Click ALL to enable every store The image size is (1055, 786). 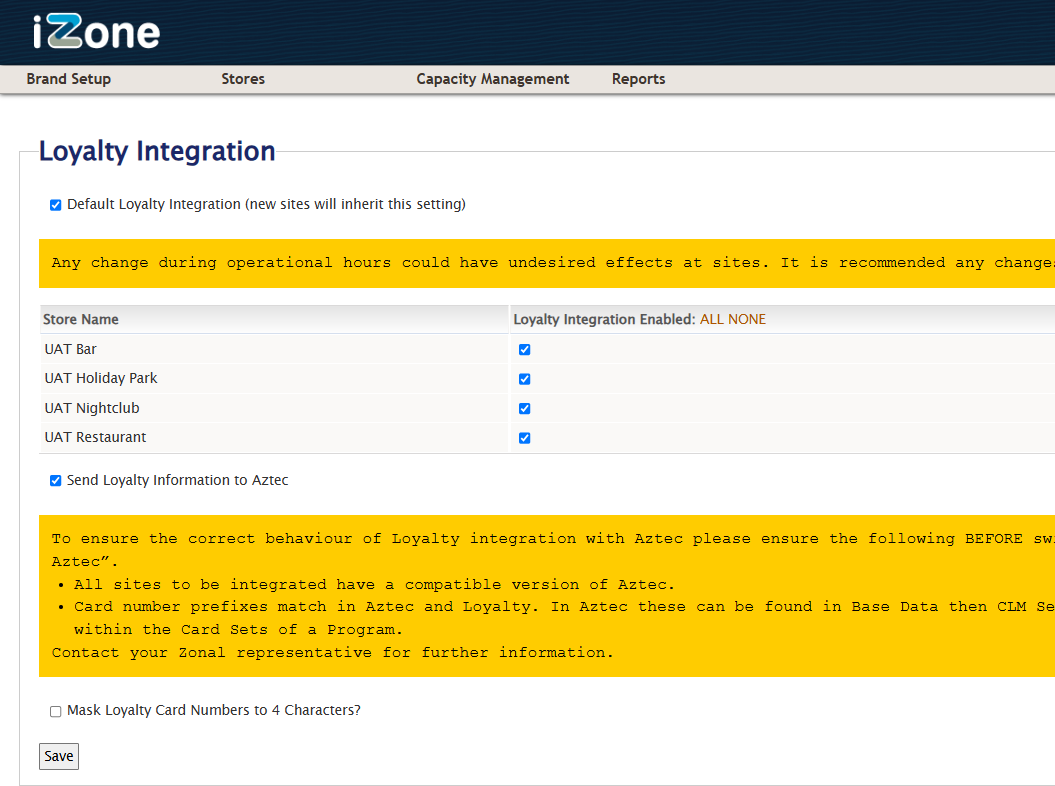[x=712, y=320]
